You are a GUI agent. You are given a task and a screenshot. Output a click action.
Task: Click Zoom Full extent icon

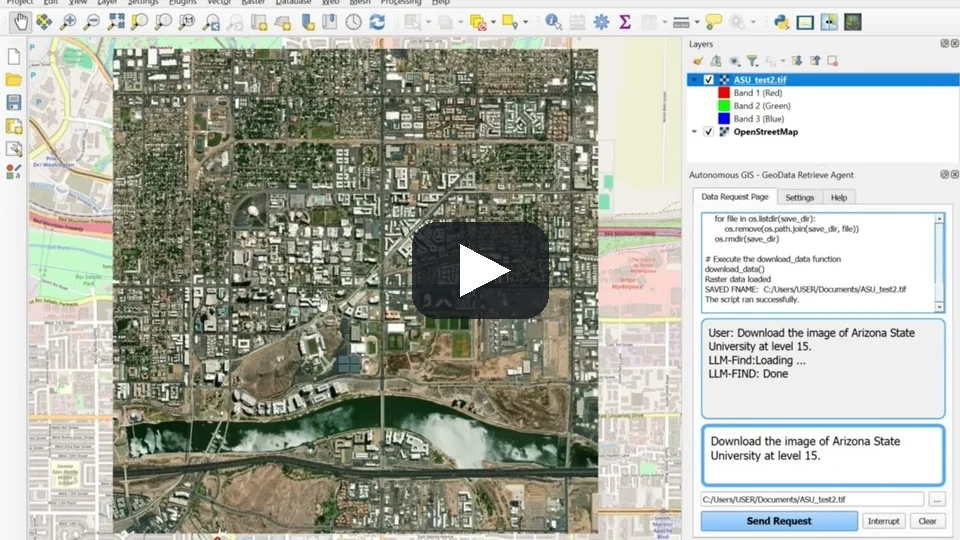[116, 22]
